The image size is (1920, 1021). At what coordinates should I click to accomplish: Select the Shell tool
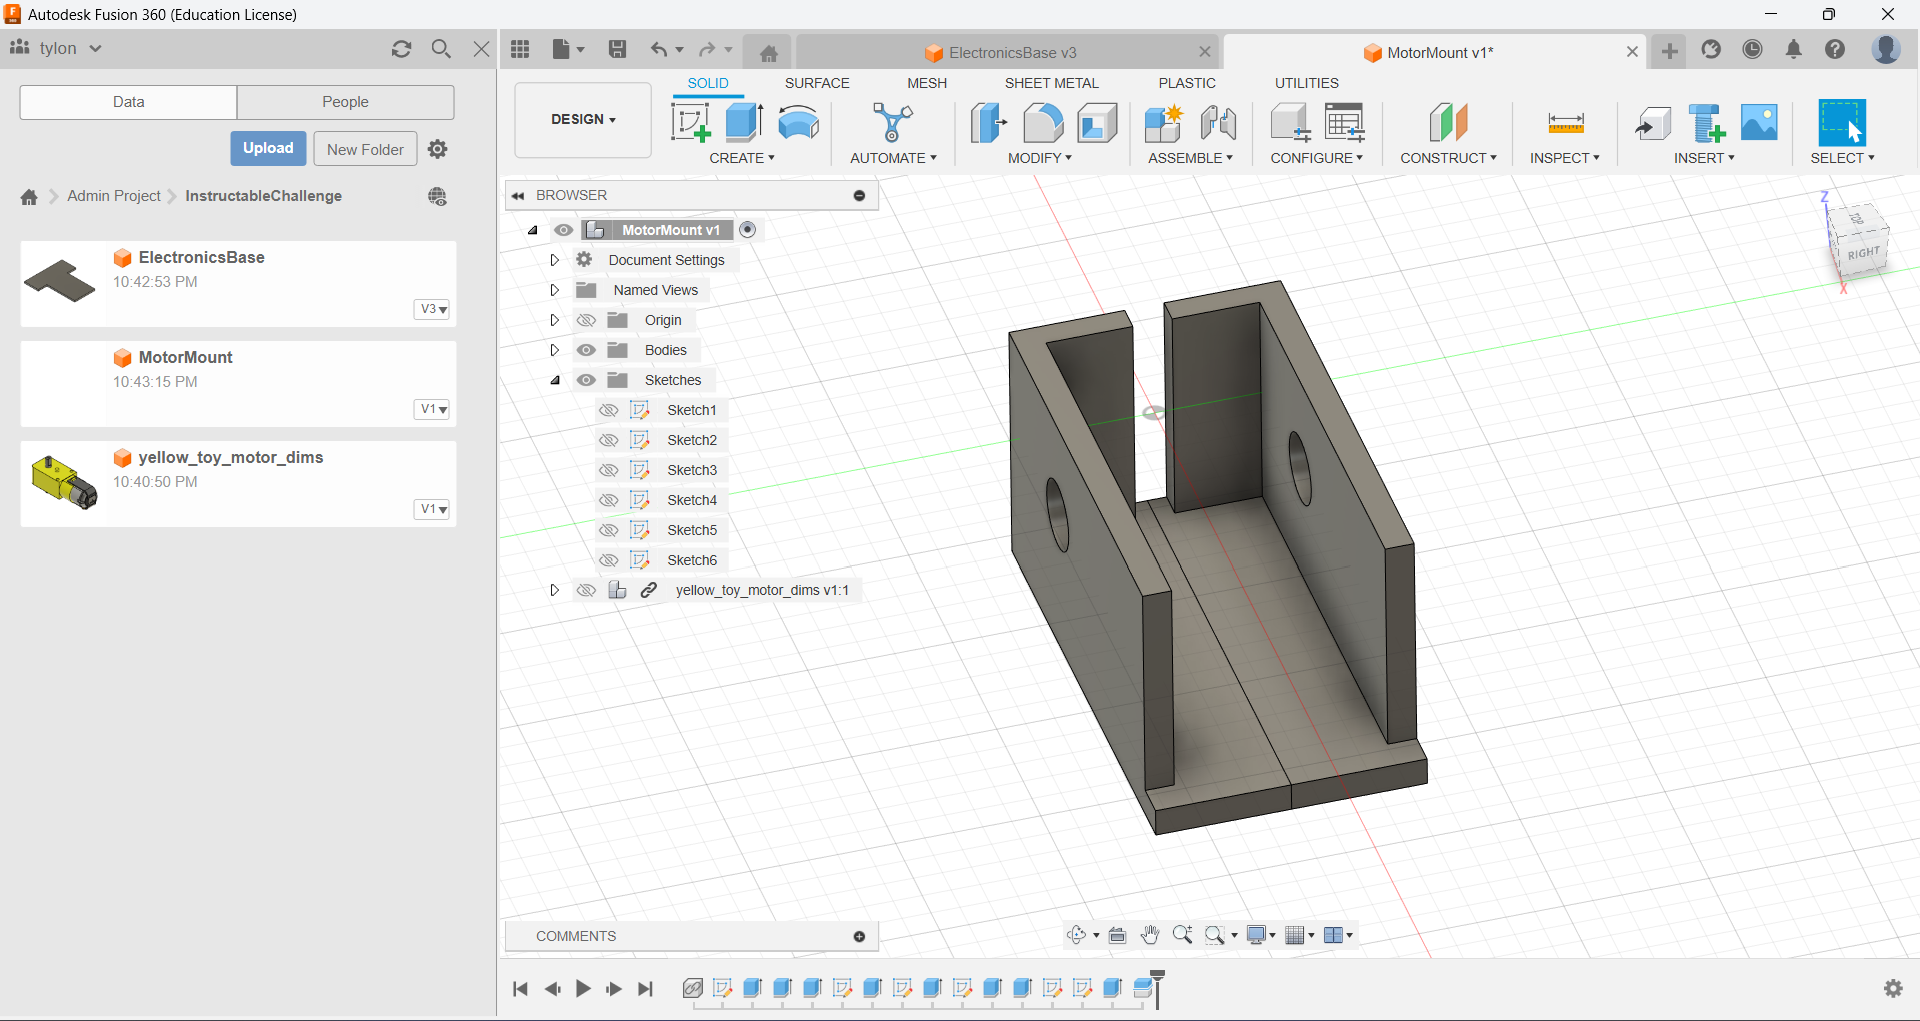pos(1097,123)
